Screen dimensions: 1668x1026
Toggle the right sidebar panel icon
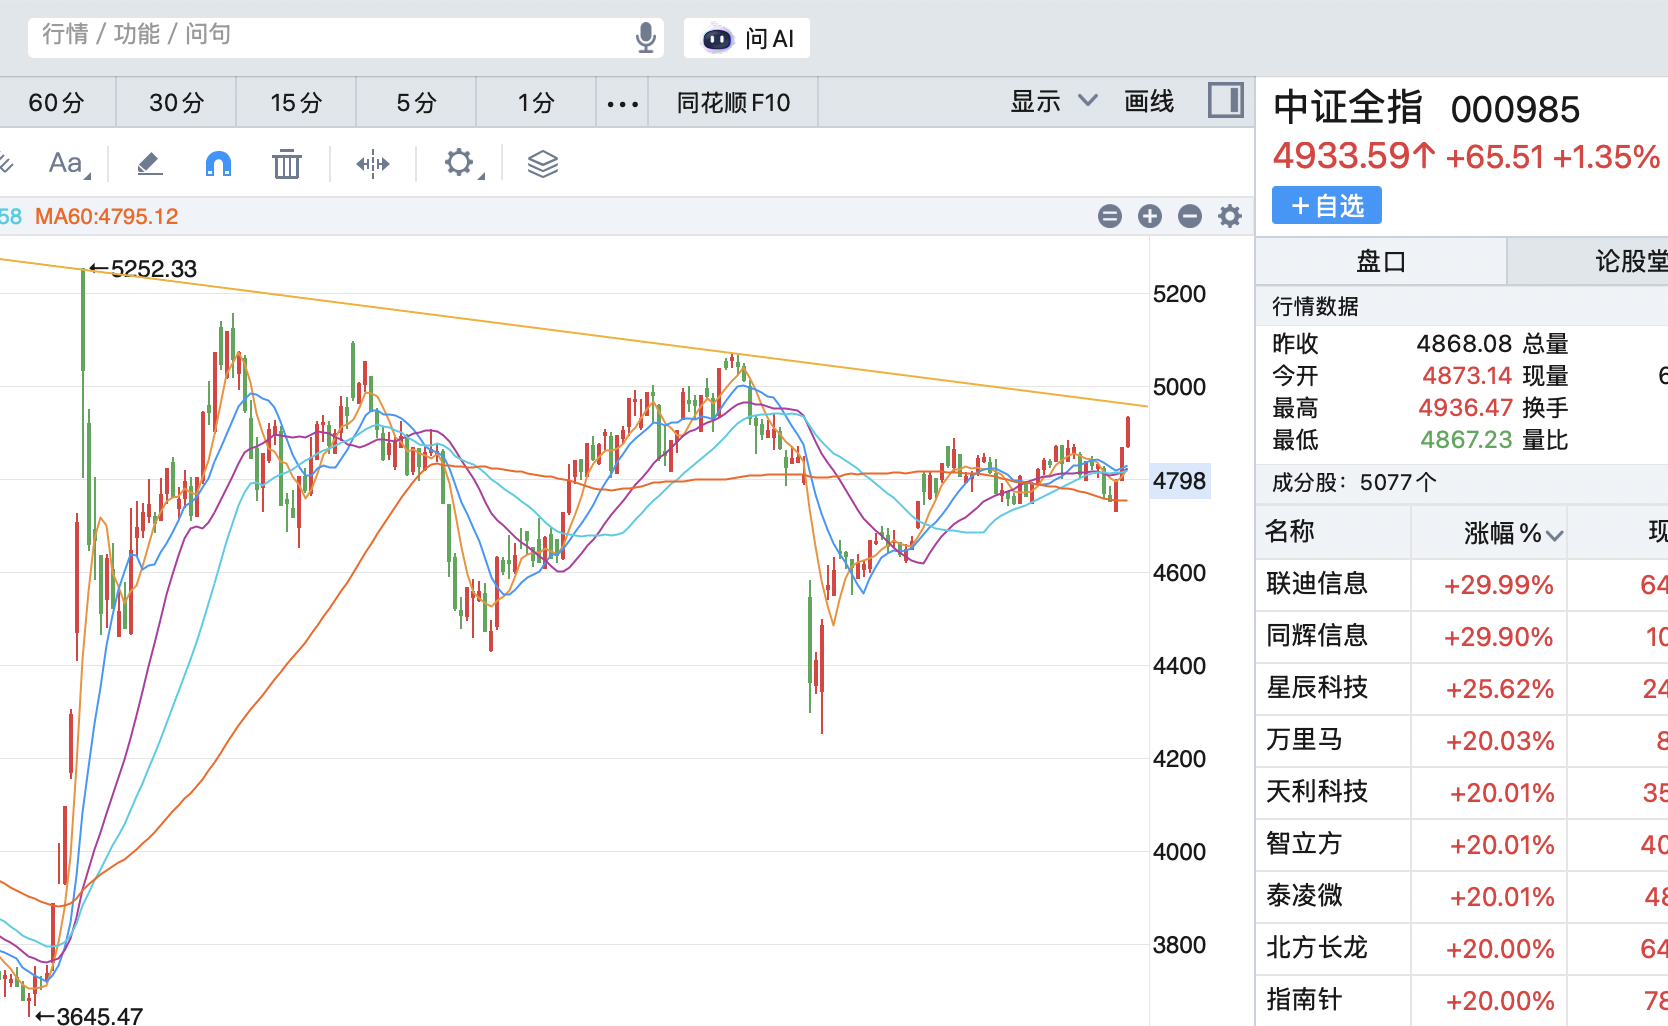point(1225,101)
